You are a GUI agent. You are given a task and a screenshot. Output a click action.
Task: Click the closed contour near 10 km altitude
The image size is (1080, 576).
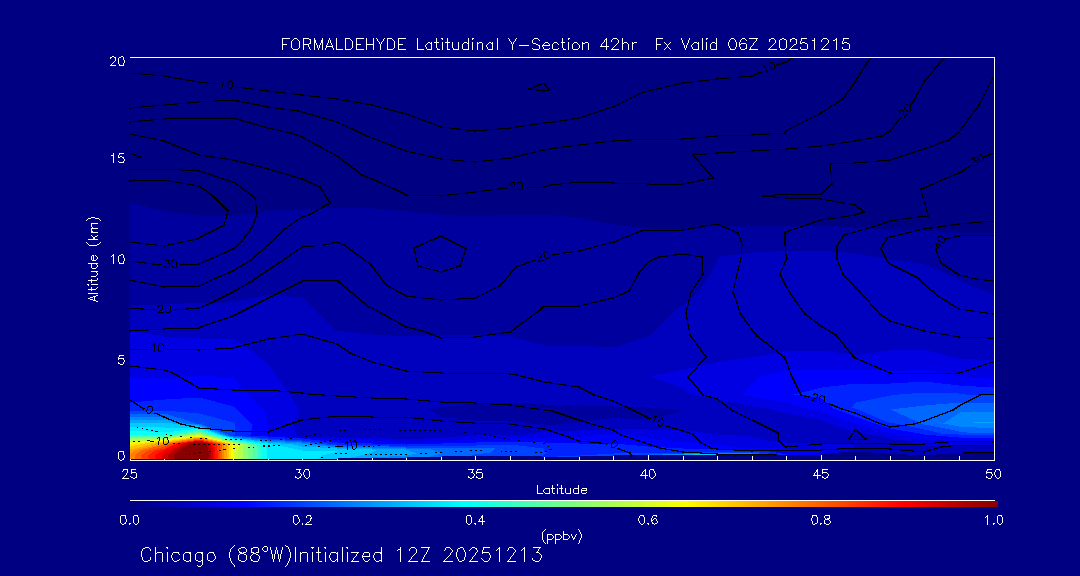coord(440,255)
